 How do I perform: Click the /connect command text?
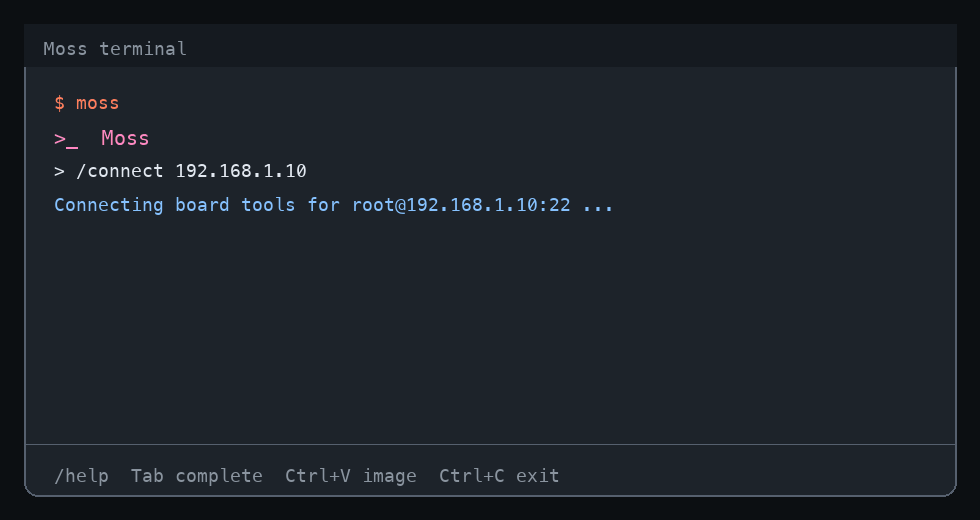point(119,171)
